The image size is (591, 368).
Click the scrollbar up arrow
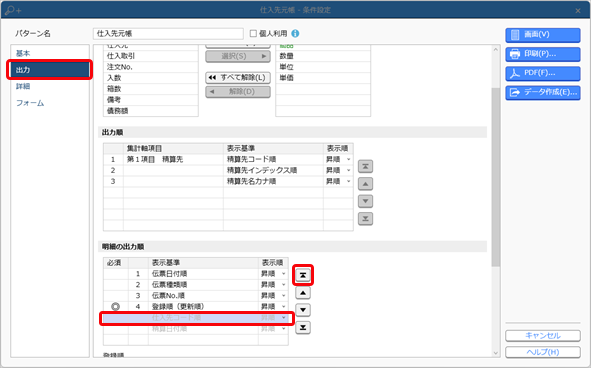tap(496, 49)
